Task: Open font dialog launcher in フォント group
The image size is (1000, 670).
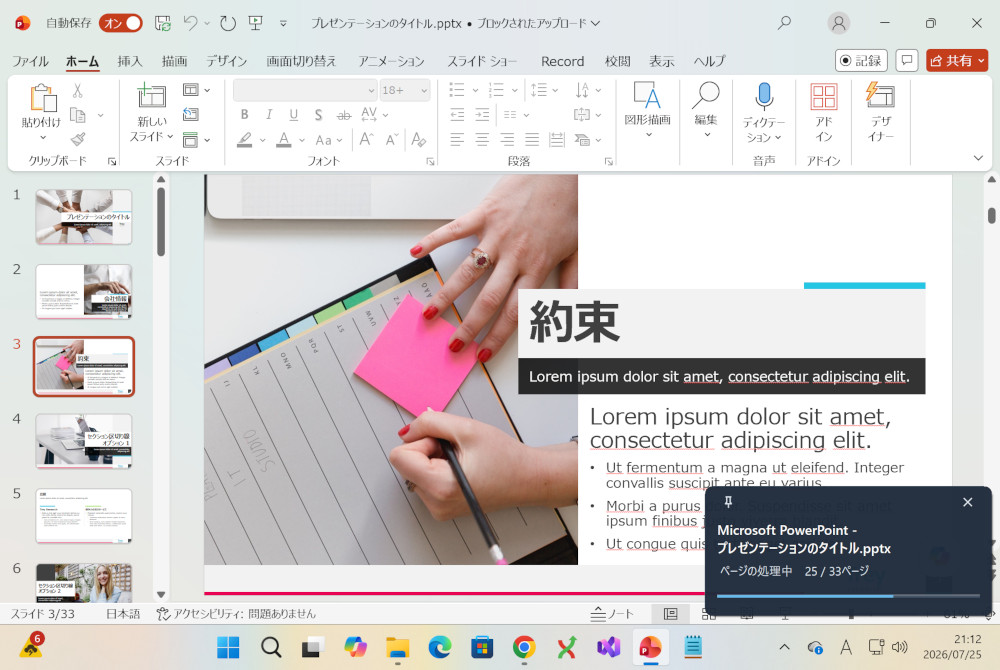Action: 430,162
